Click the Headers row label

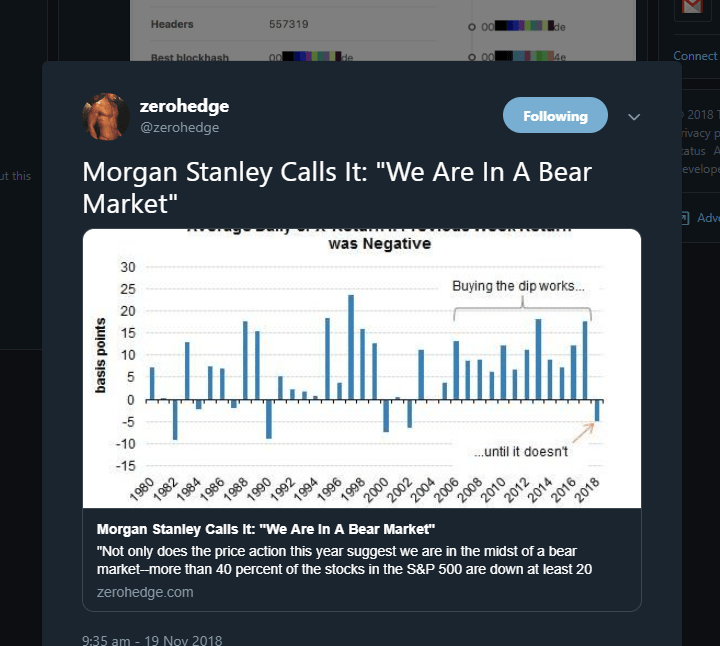[171, 23]
